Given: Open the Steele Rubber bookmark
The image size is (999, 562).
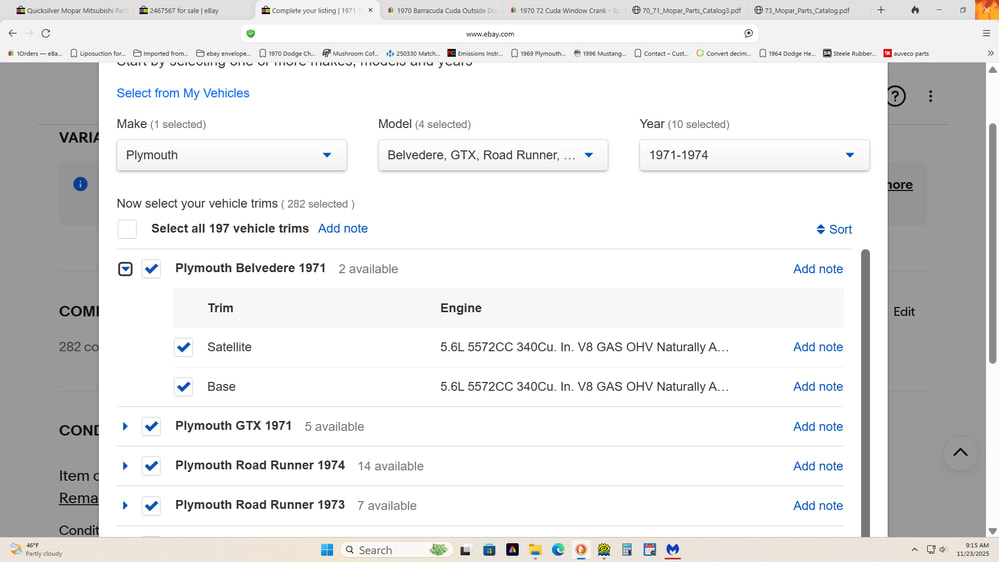Looking at the screenshot, I should tap(849, 54).
